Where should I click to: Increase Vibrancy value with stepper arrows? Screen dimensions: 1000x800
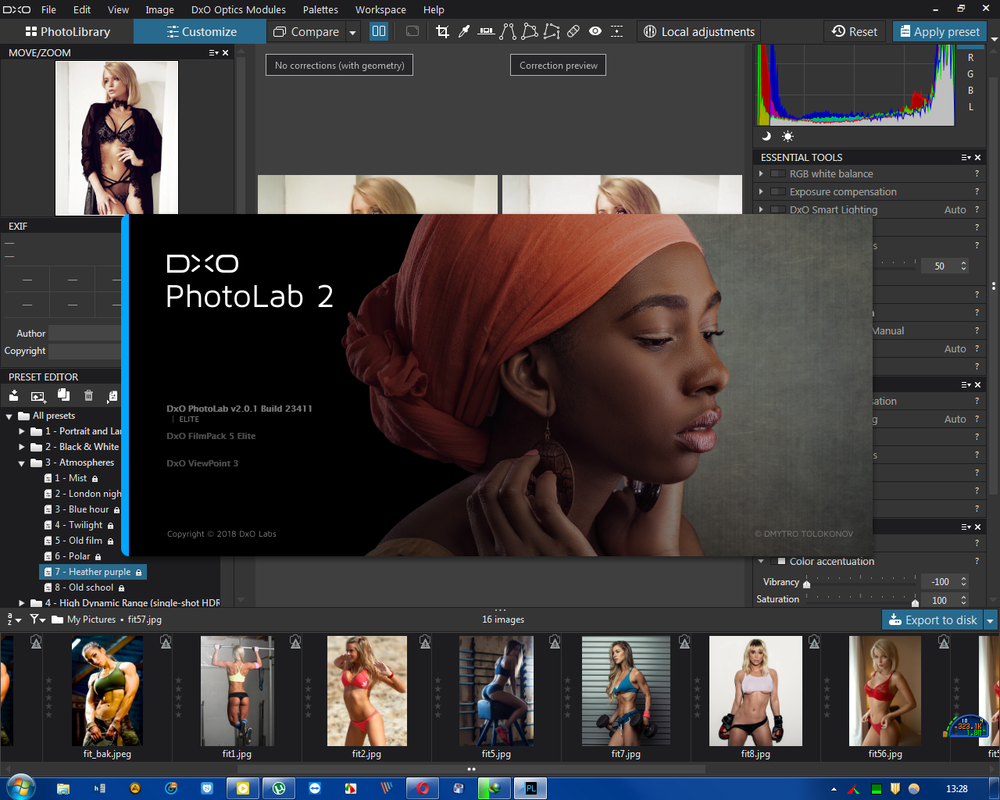point(964,579)
